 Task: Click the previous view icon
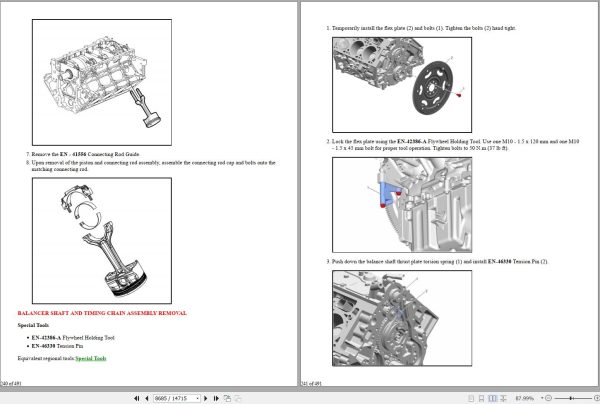click(x=227, y=398)
